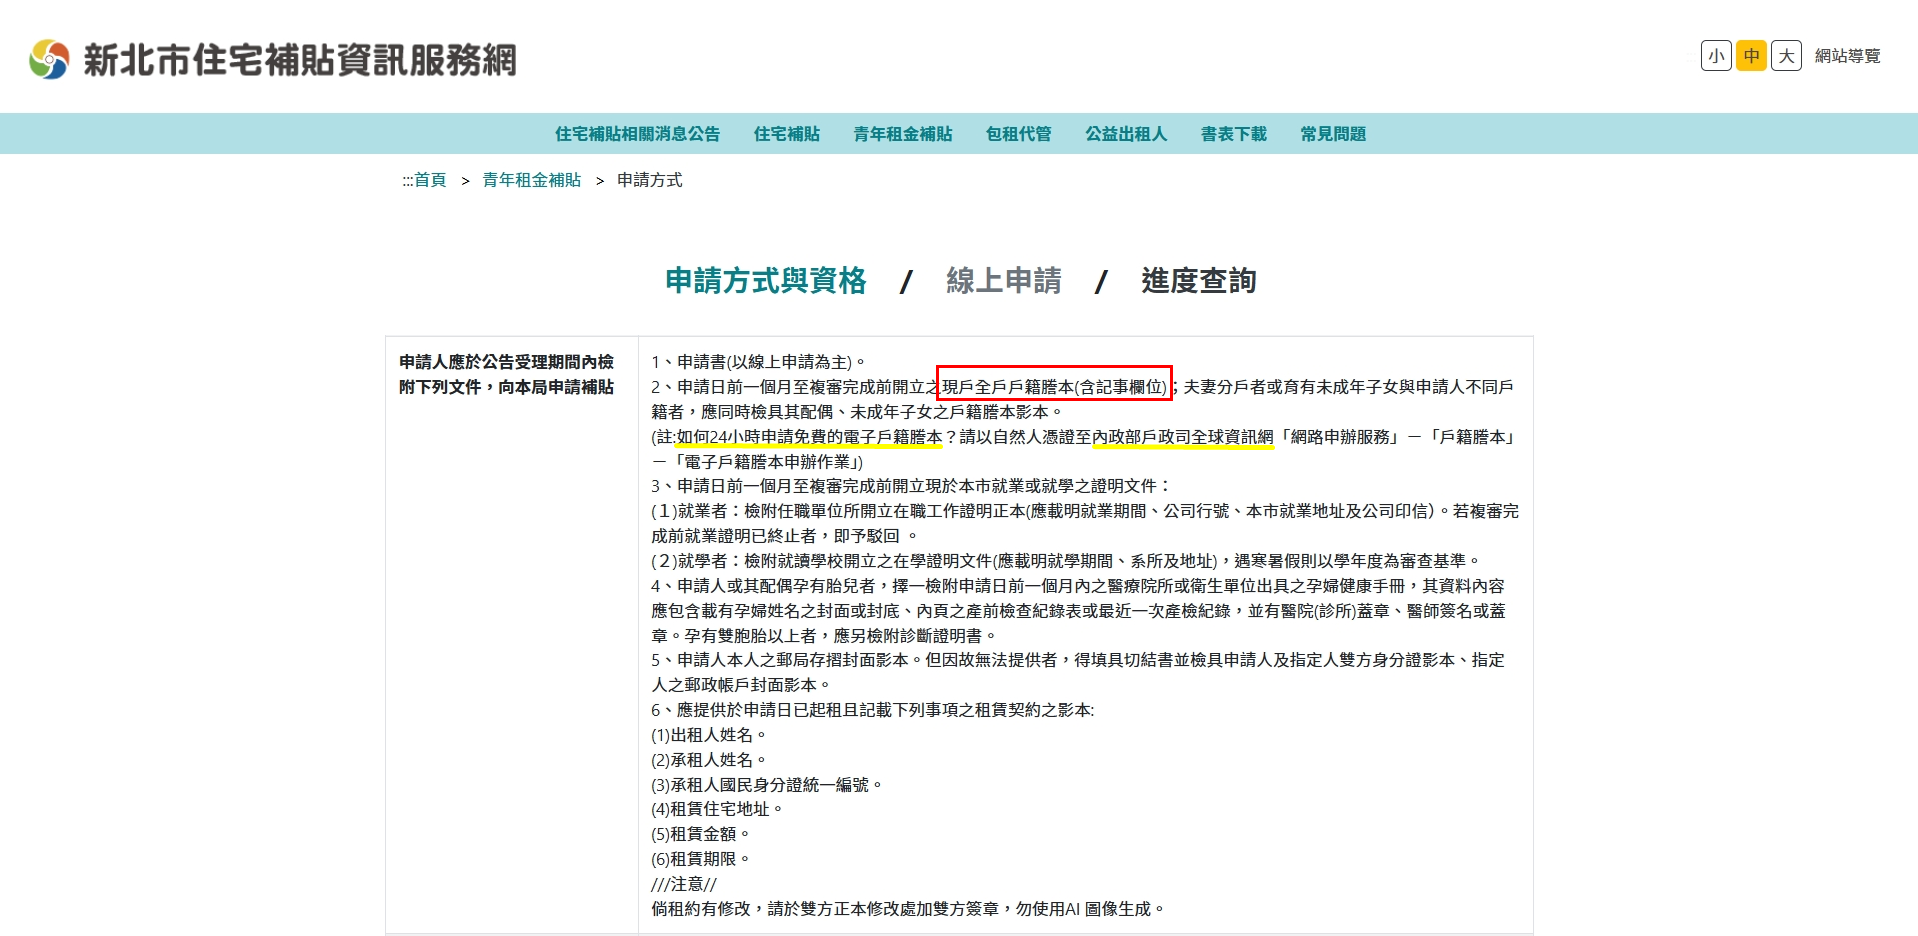
Task: Click the line 1、申請書(以線上申請為主)
Action: click(x=759, y=362)
